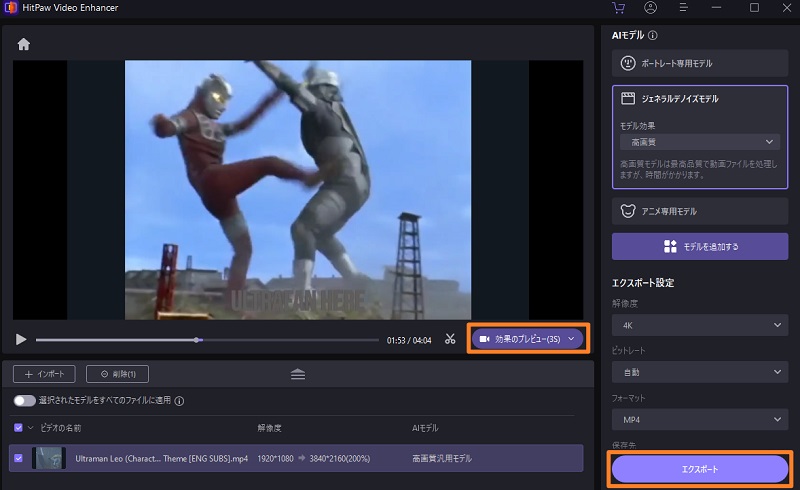The width and height of the screenshot is (800, 490).
Task: Go to the home screen icon
Action: (x=23, y=44)
